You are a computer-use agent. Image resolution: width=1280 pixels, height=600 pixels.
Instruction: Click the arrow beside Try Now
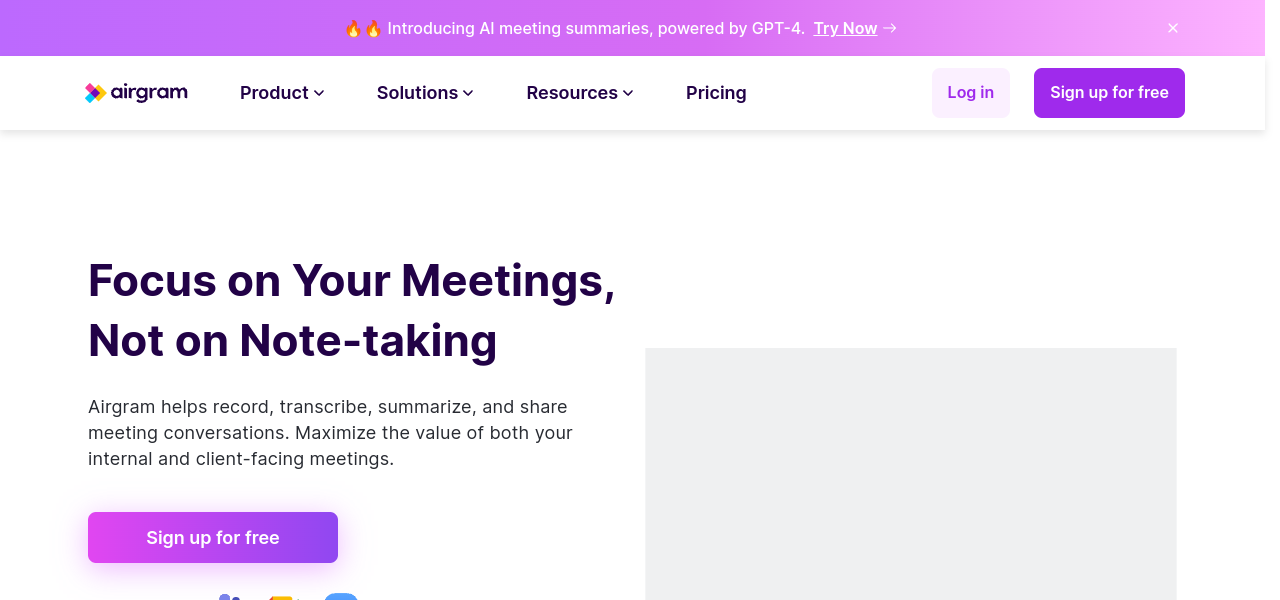[x=890, y=28]
